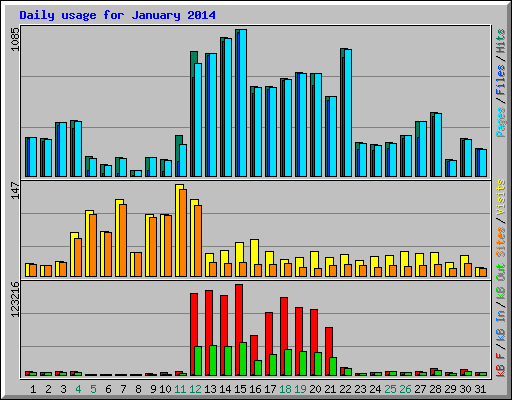This screenshot has height=400, width=512.
Task: Click day label 22 on the x-axis
Action: [345, 389]
